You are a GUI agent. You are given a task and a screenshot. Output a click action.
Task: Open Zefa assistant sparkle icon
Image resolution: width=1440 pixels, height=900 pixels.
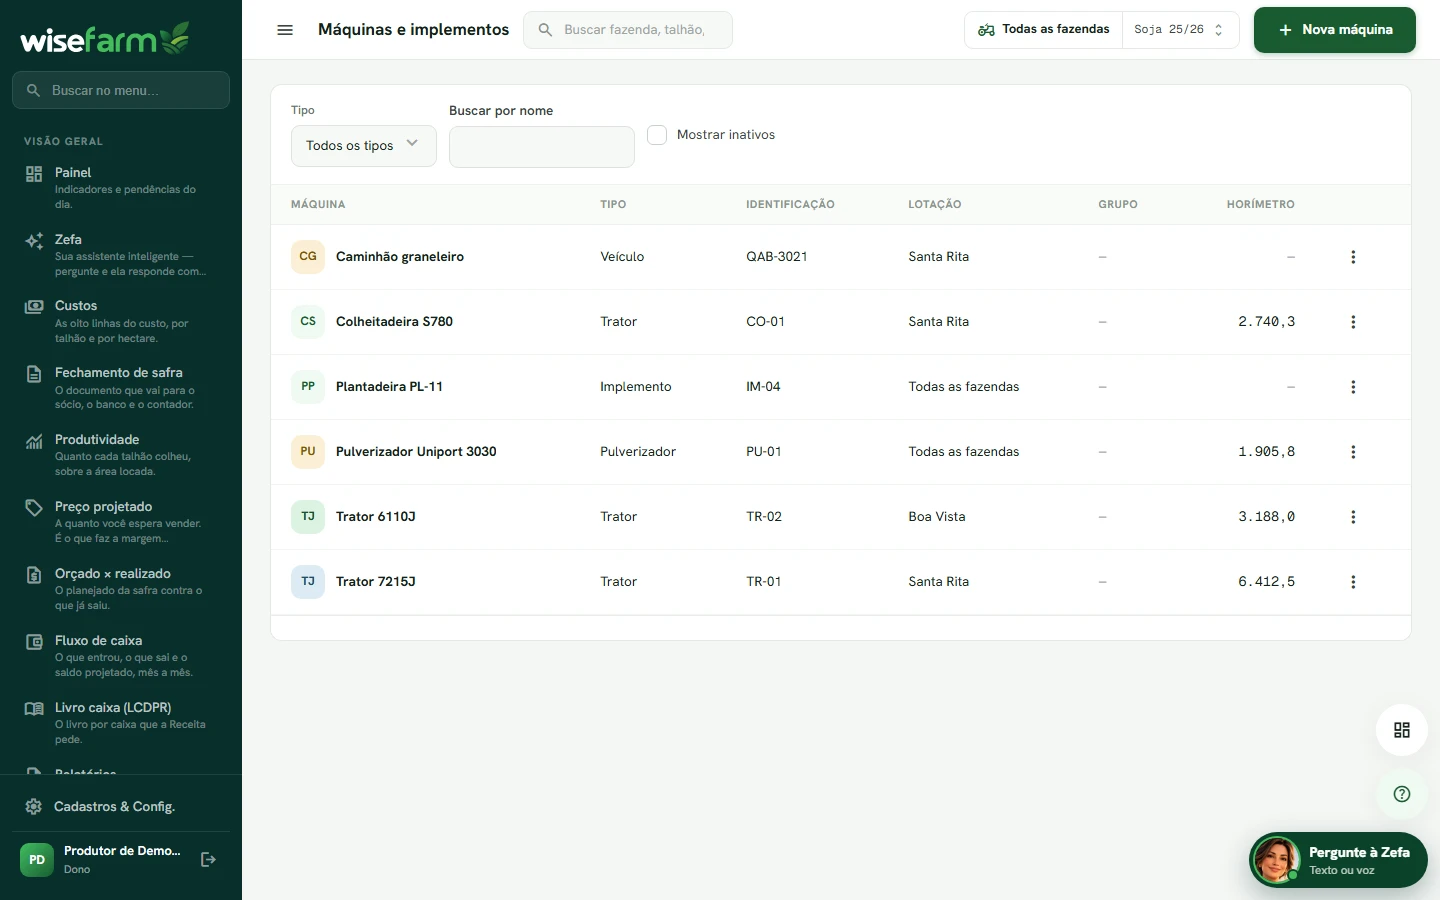tap(34, 241)
